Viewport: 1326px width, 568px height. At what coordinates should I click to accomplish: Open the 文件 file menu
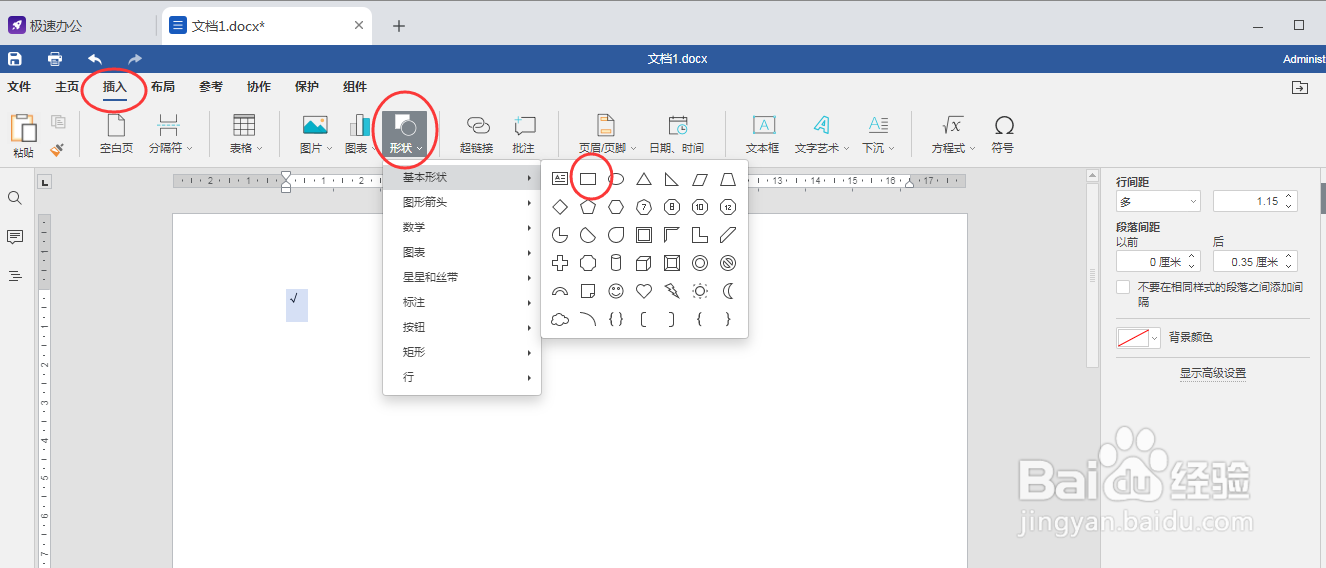[x=19, y=87]
